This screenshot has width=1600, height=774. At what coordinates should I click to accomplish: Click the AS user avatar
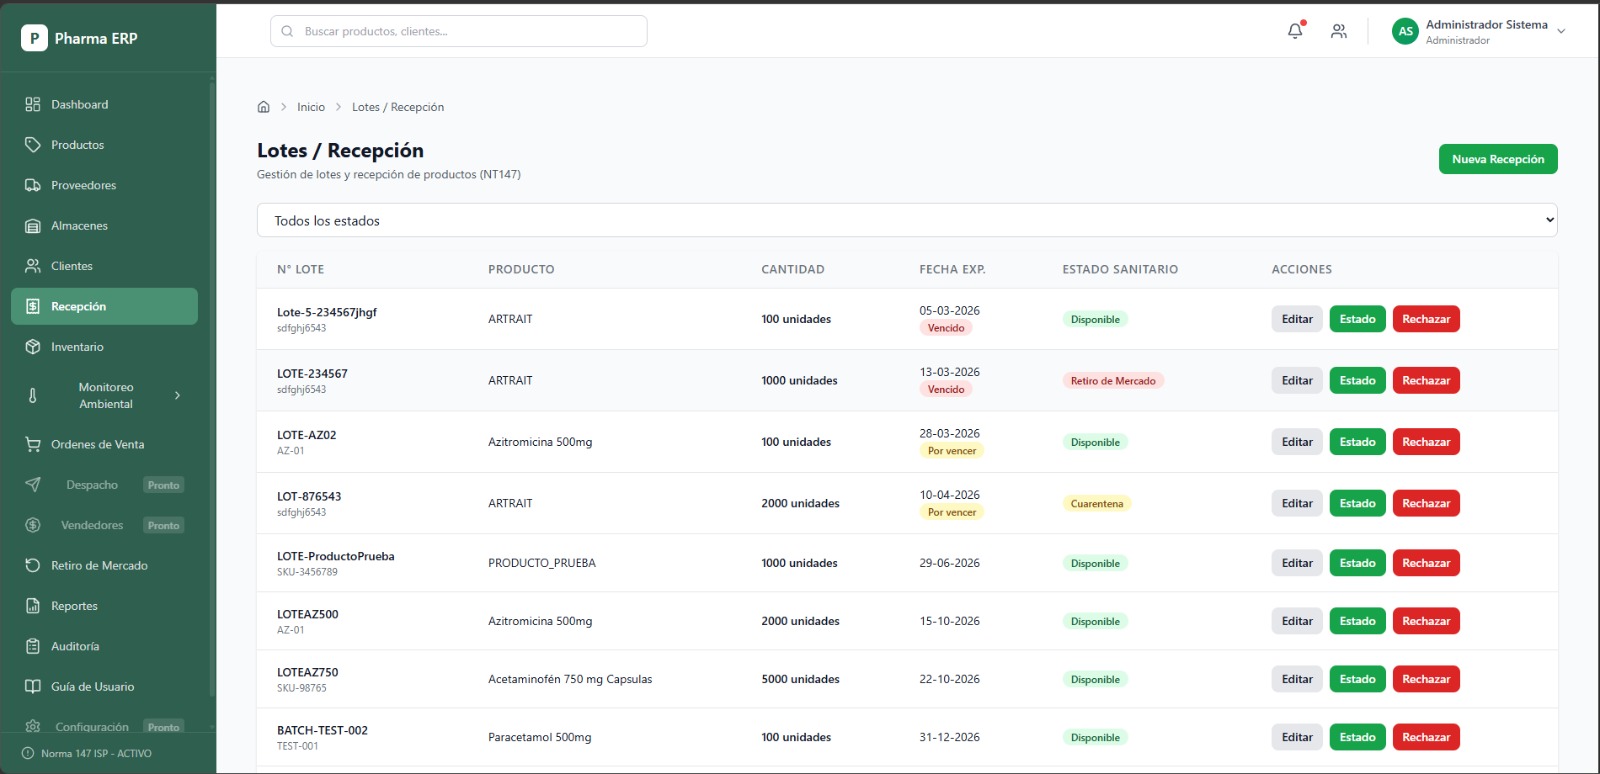(x=1405, y=31)
